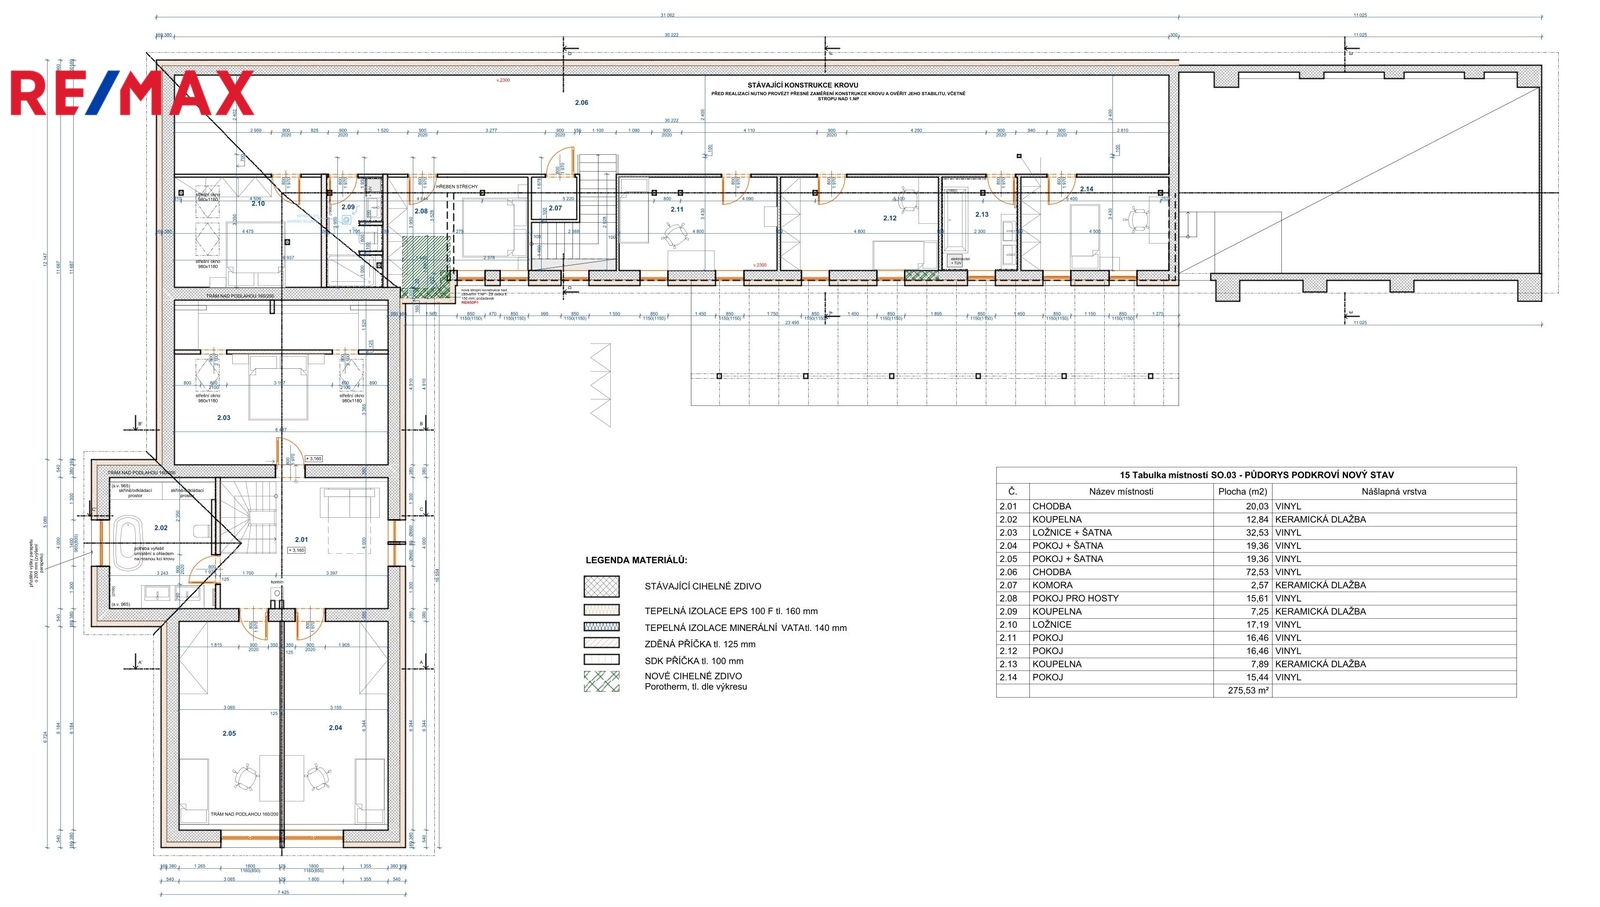Click the 'Legenda materiálů' heading
This screenshot has height=907, width=1600.
[636, 561]
